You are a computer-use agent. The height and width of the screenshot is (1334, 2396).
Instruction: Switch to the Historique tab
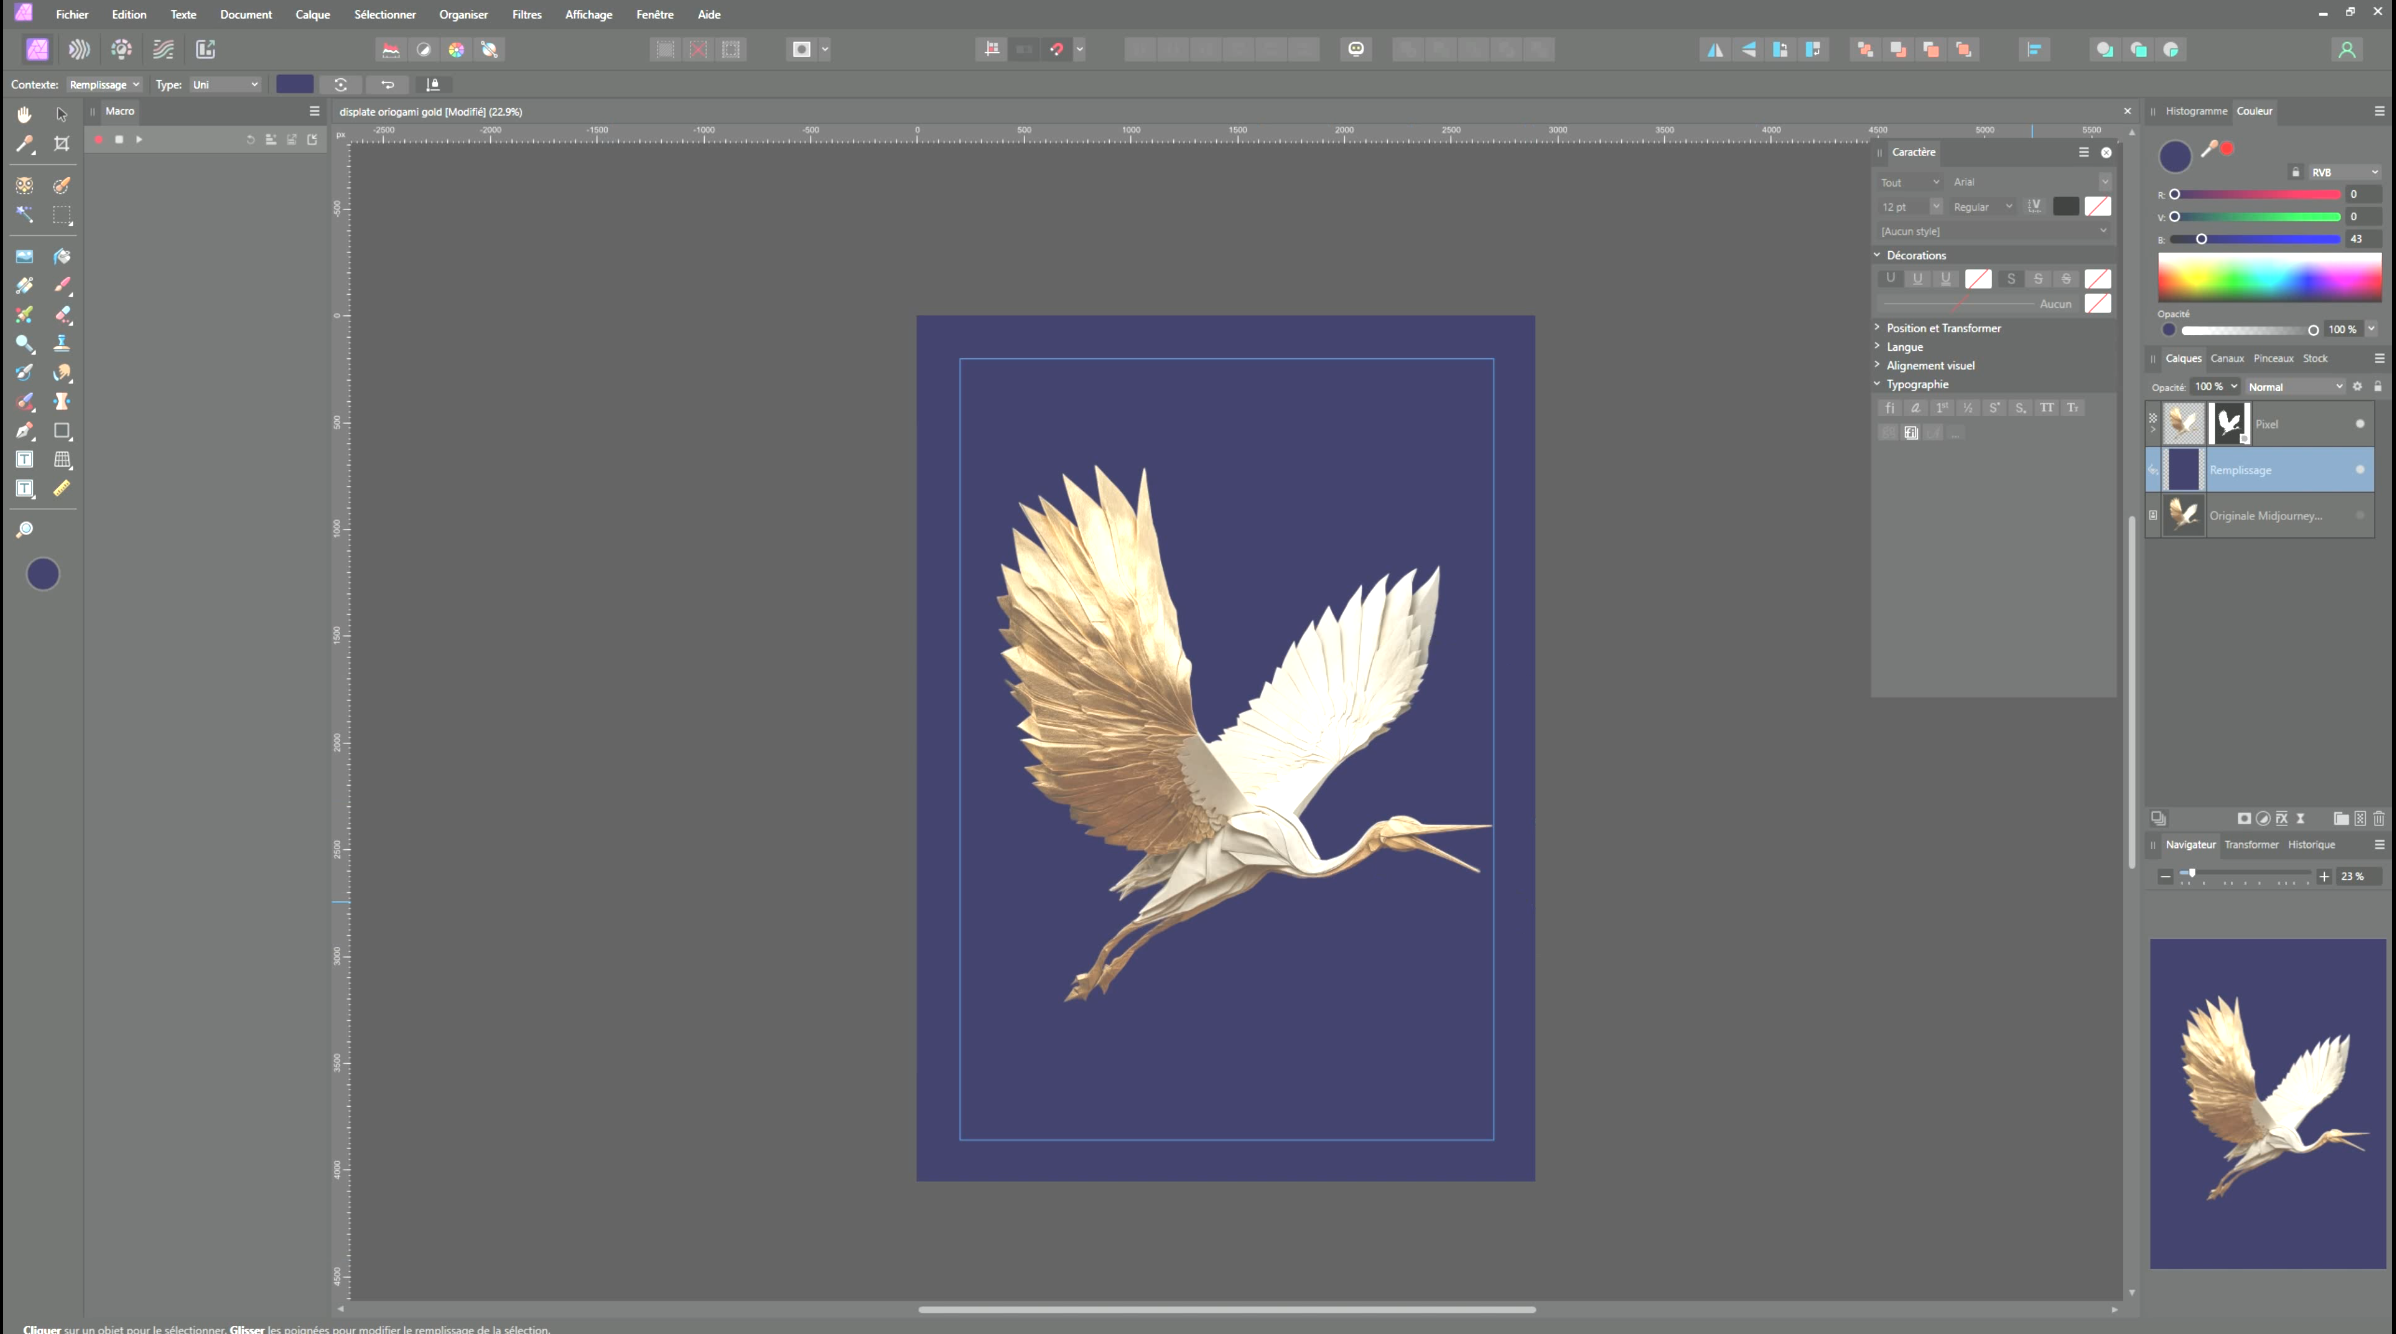[2311, 845]
